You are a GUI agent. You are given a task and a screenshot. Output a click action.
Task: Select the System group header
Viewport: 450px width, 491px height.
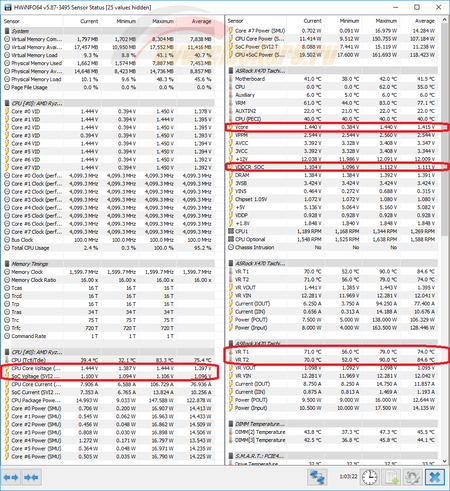[x=109, y=31]
